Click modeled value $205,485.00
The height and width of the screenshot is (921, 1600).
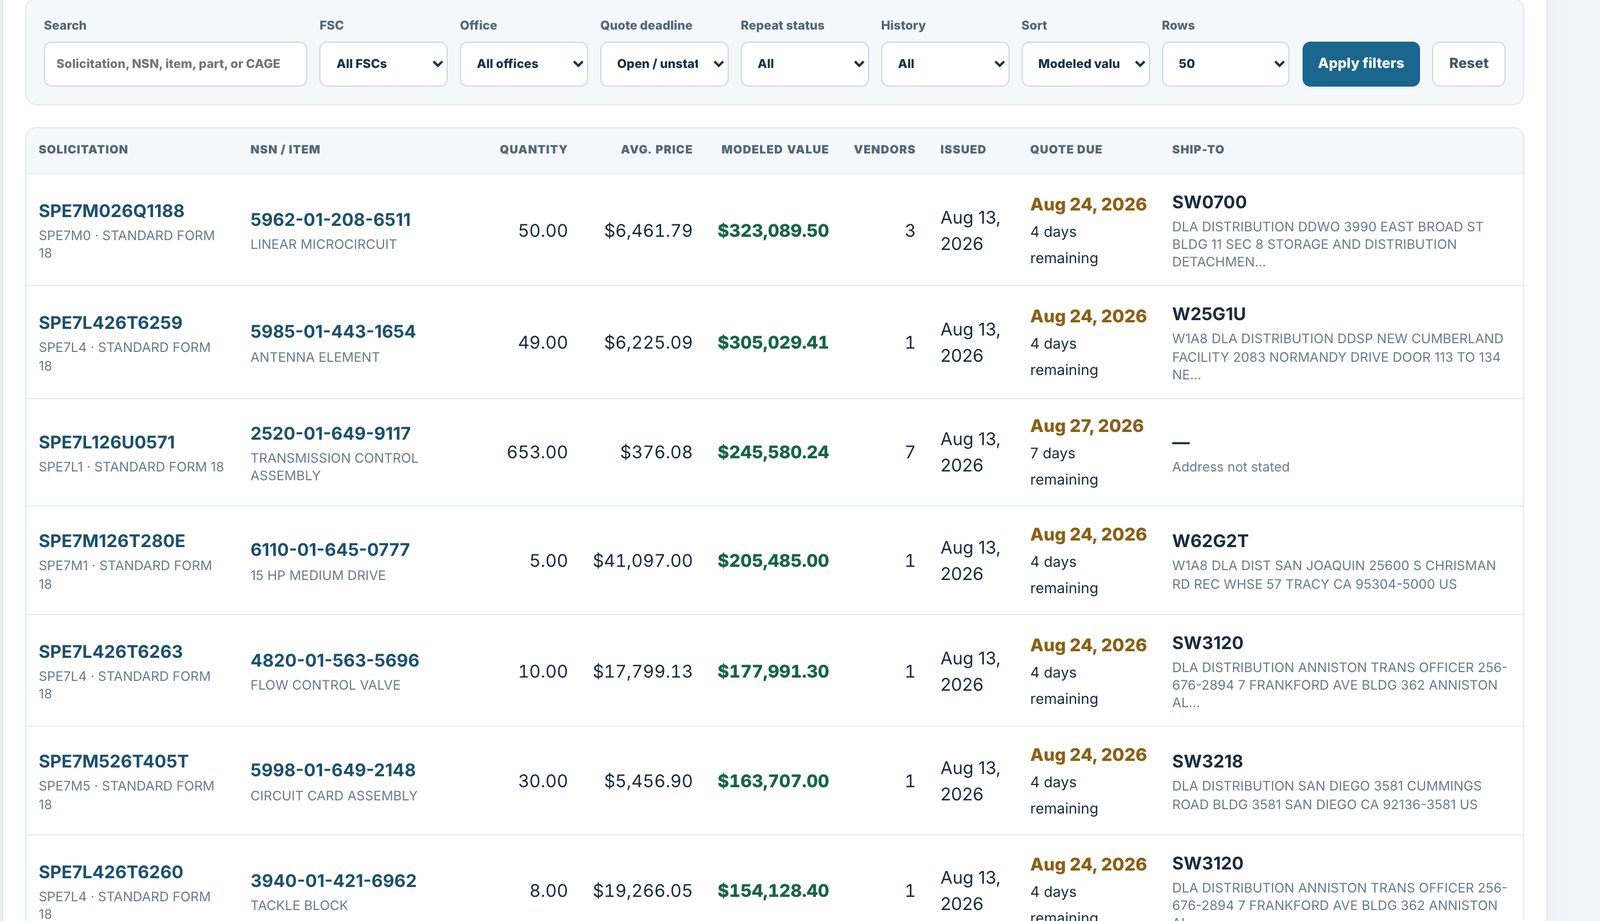(x=773, y=561)
